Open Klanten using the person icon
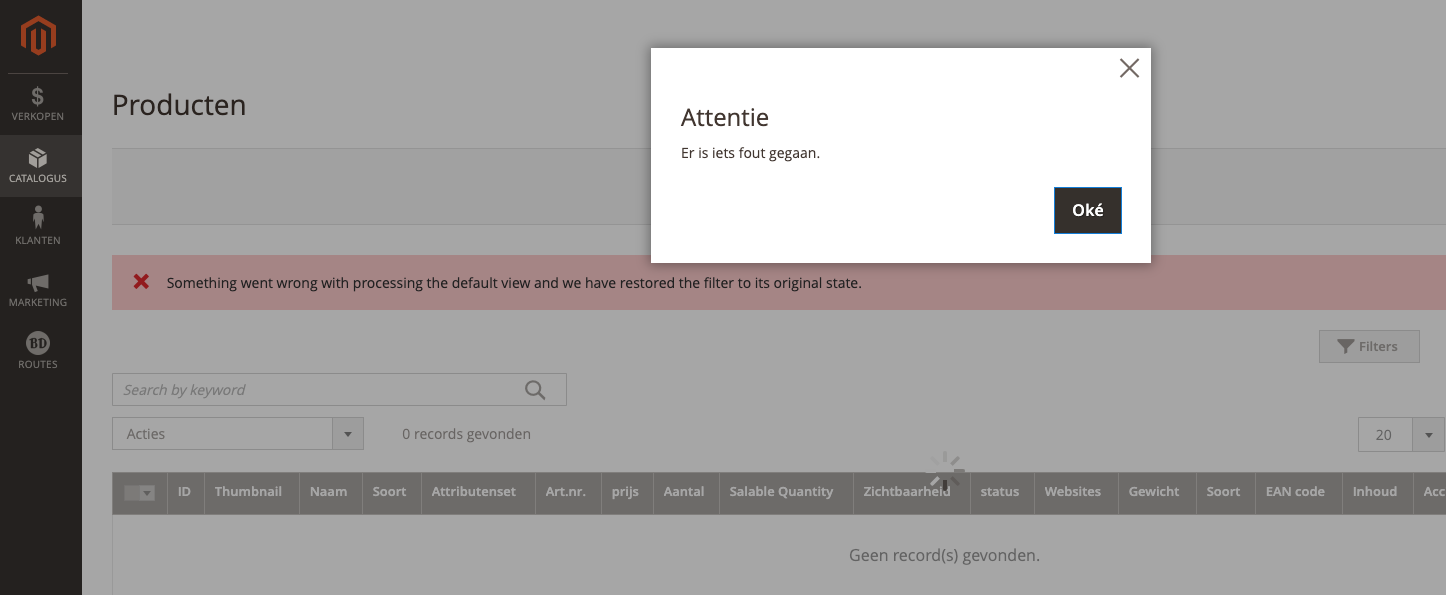Screen dimensions: 1446x595 tap(38, 222)
